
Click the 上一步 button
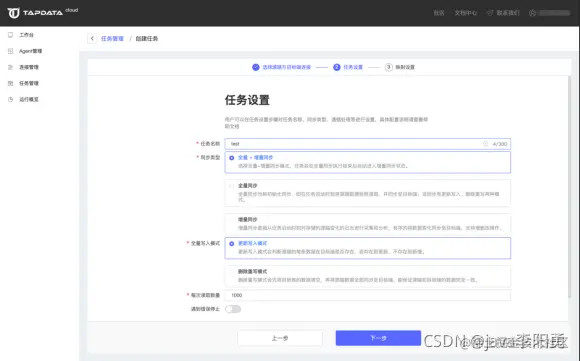click(x=280, y=338)
